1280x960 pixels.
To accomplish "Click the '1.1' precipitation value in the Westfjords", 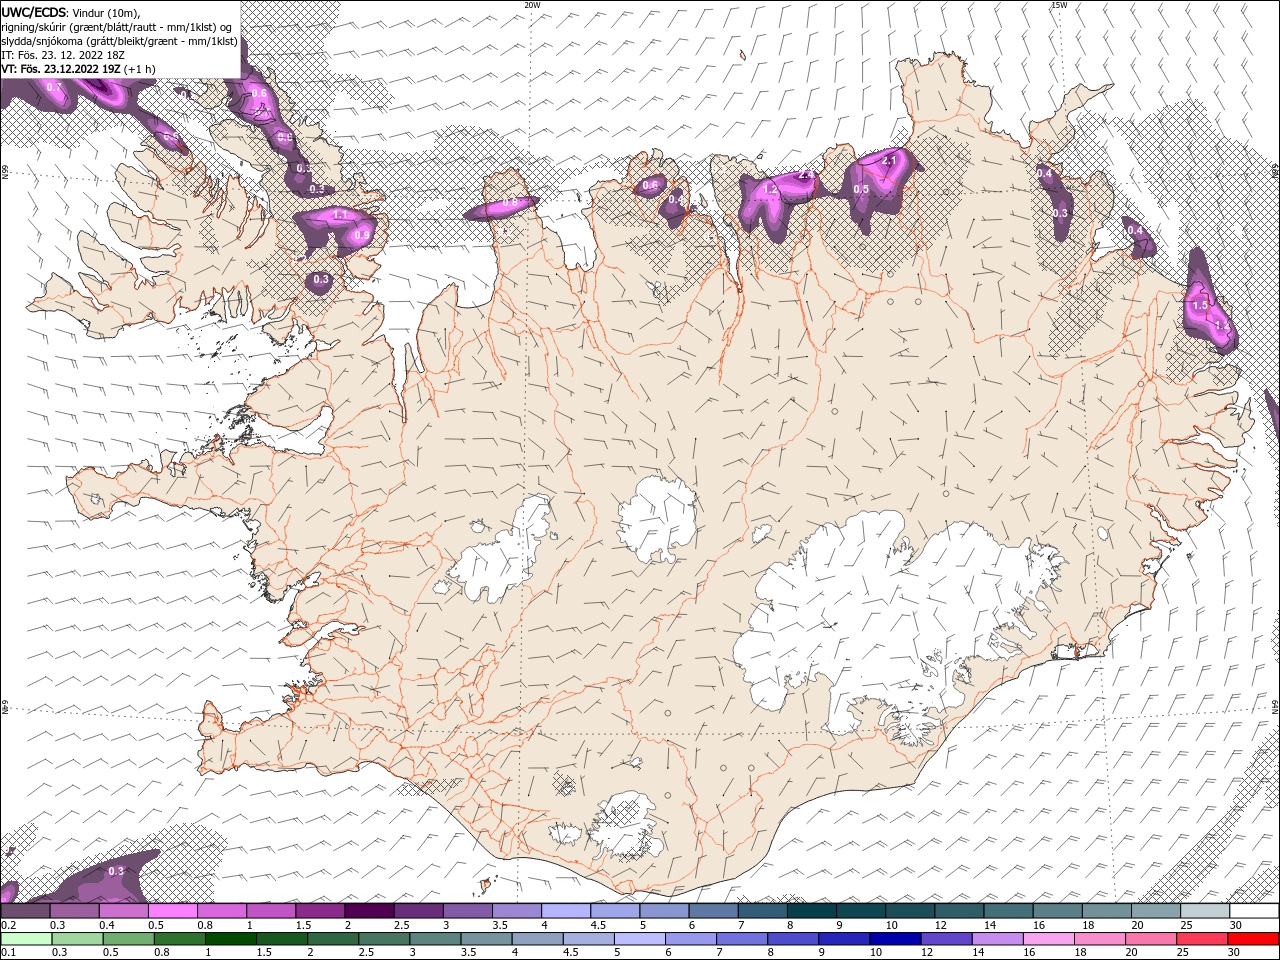I will click(x=339, y=215).
